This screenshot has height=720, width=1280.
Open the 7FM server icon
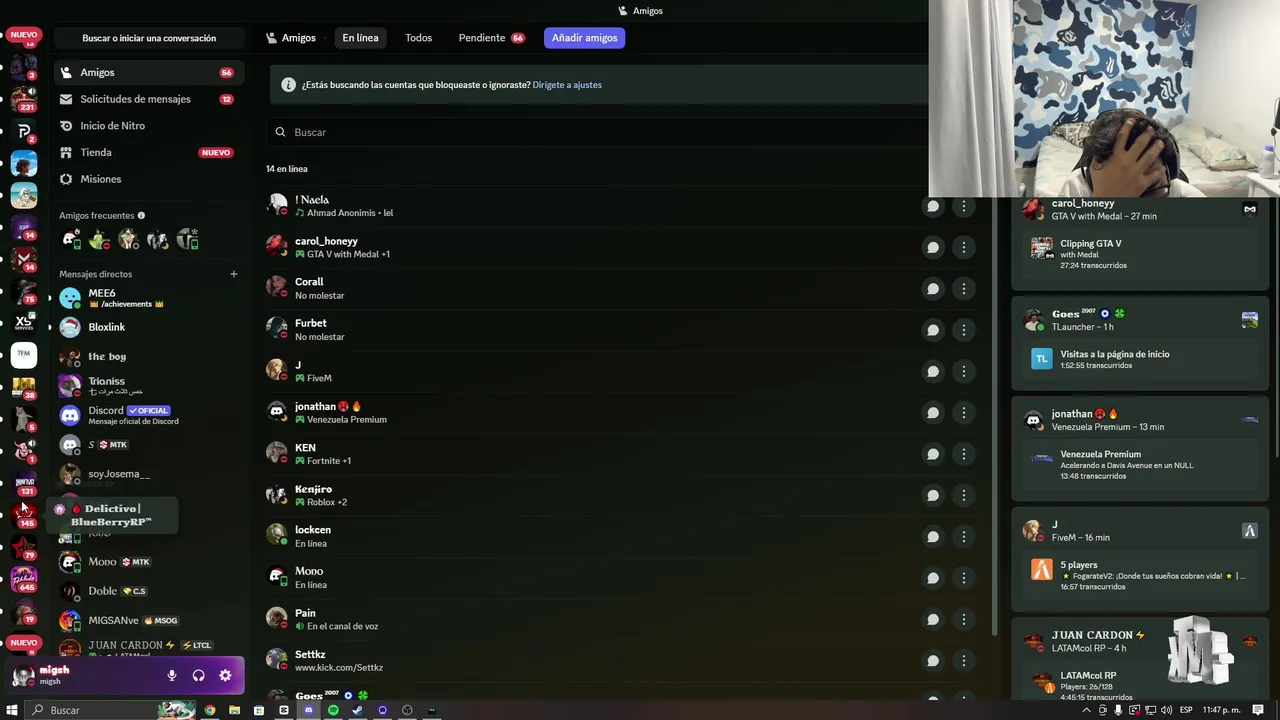(24, 353)
